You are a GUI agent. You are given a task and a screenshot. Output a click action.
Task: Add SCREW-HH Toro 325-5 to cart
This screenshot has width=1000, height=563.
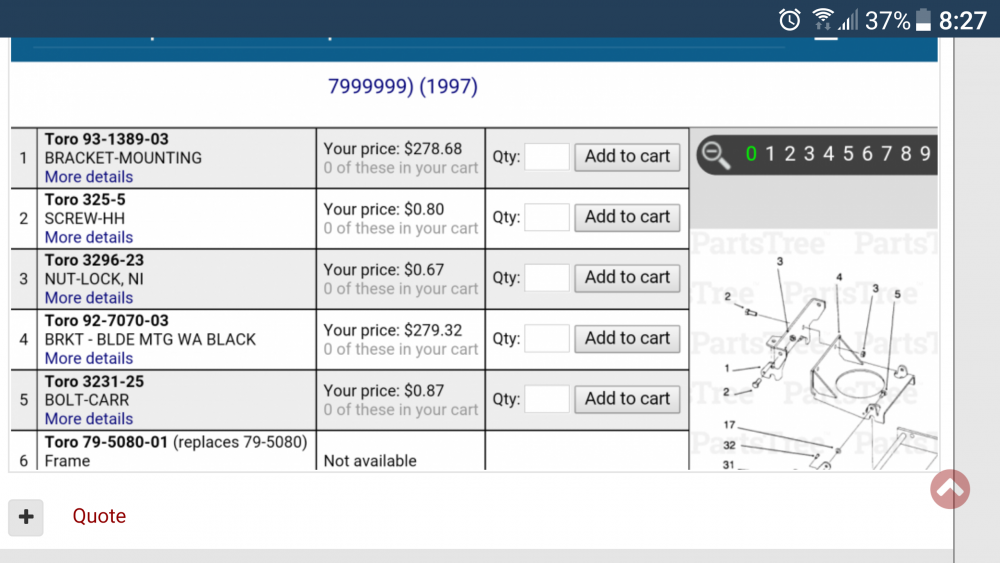(627, 217)
